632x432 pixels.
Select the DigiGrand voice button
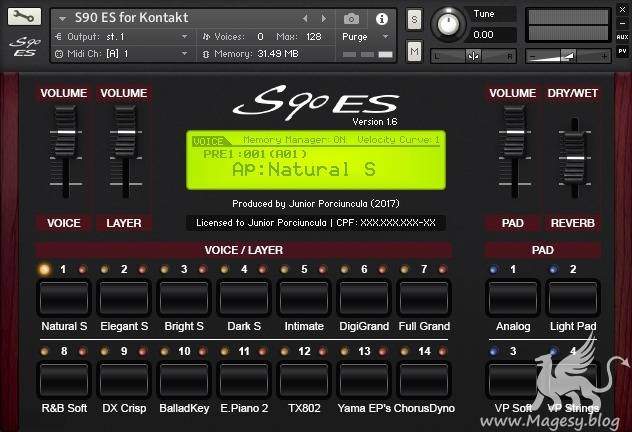(364, 299)
